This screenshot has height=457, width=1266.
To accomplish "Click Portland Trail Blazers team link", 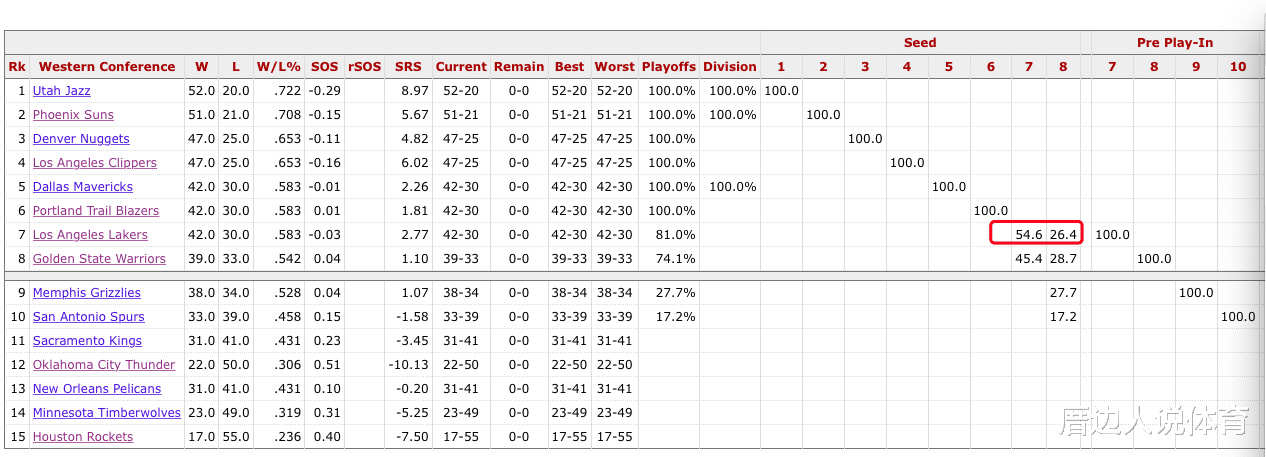I will click(x=96, y=211).
